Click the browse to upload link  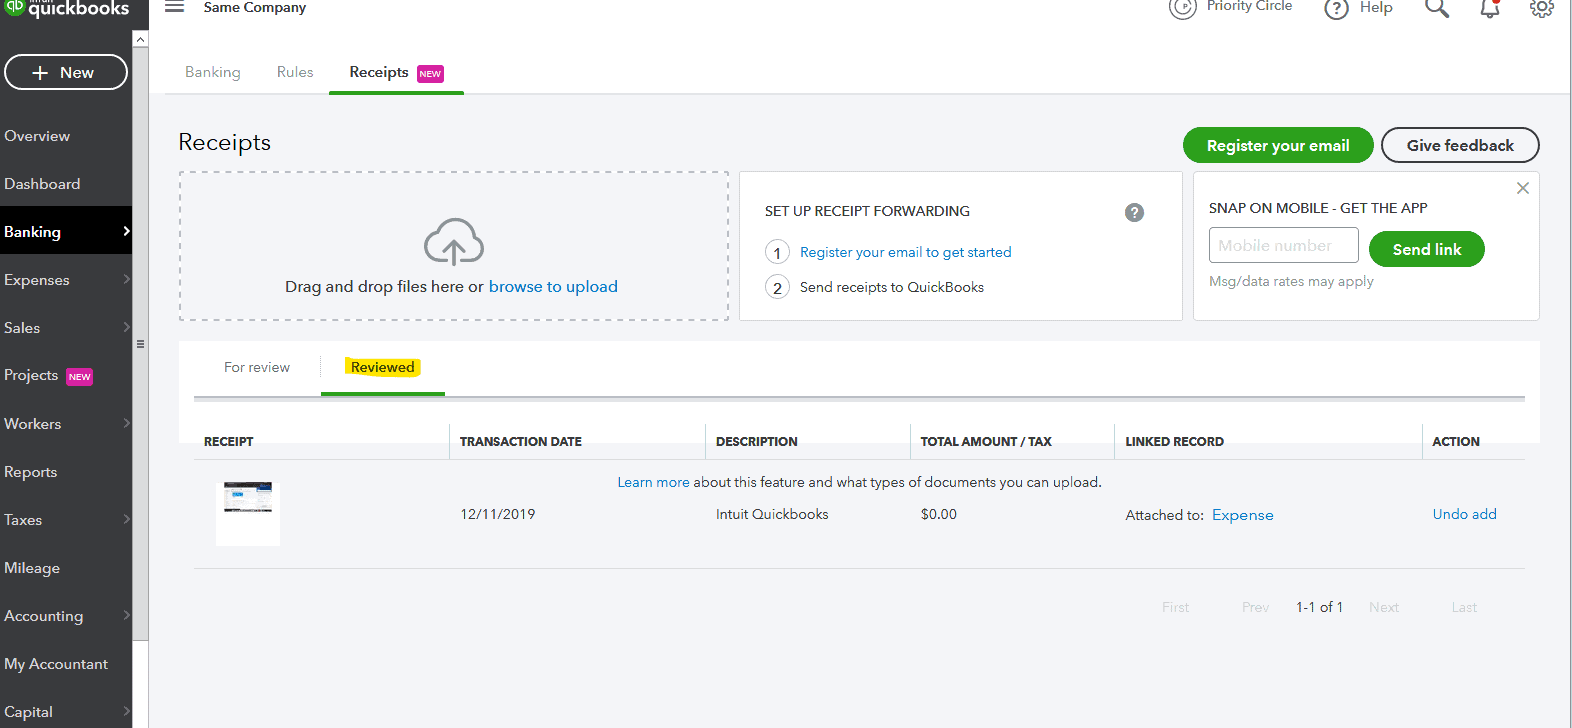pos(553,286)
